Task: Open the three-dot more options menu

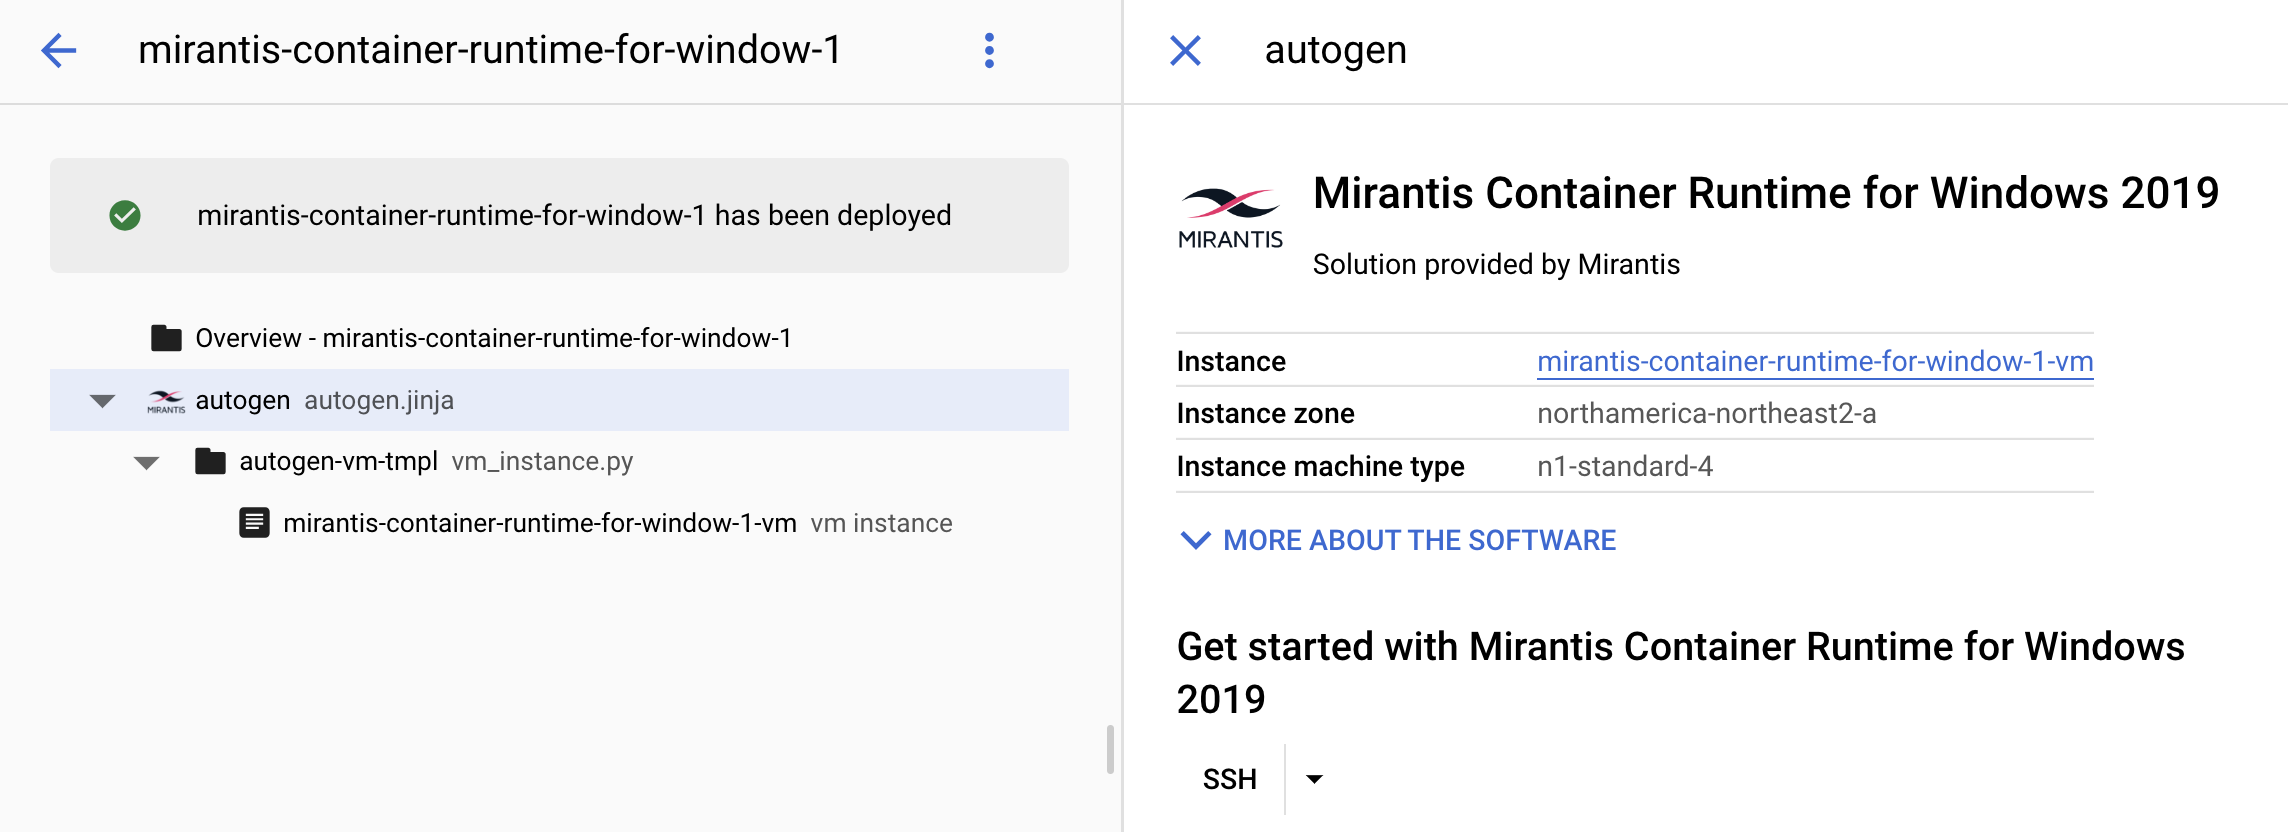Action: tap(989, 50)
